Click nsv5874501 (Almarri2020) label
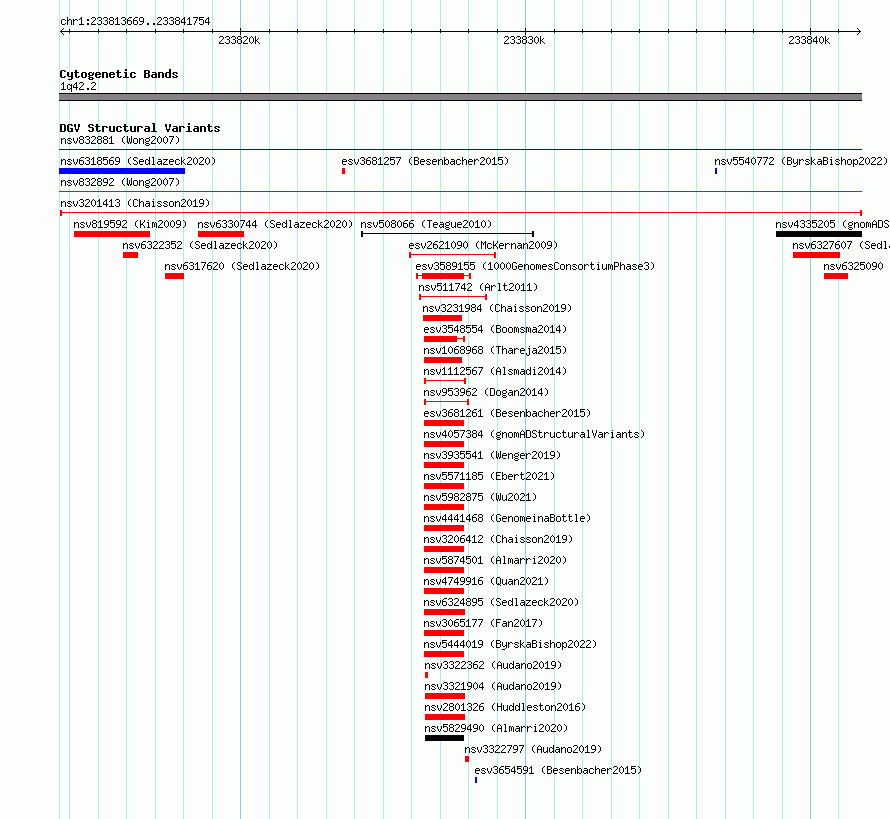The height and width of the screenshot is (819, 890). [495, 560]
